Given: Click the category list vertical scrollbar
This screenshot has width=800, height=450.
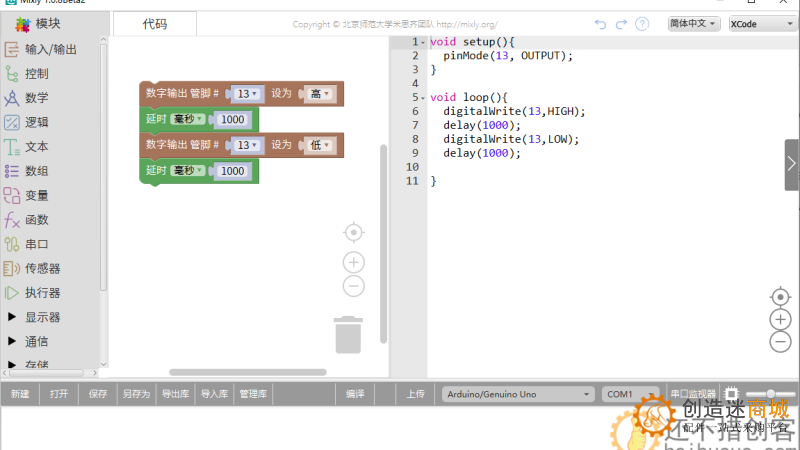Looking at the screenshot, I should tap(104, 167).
